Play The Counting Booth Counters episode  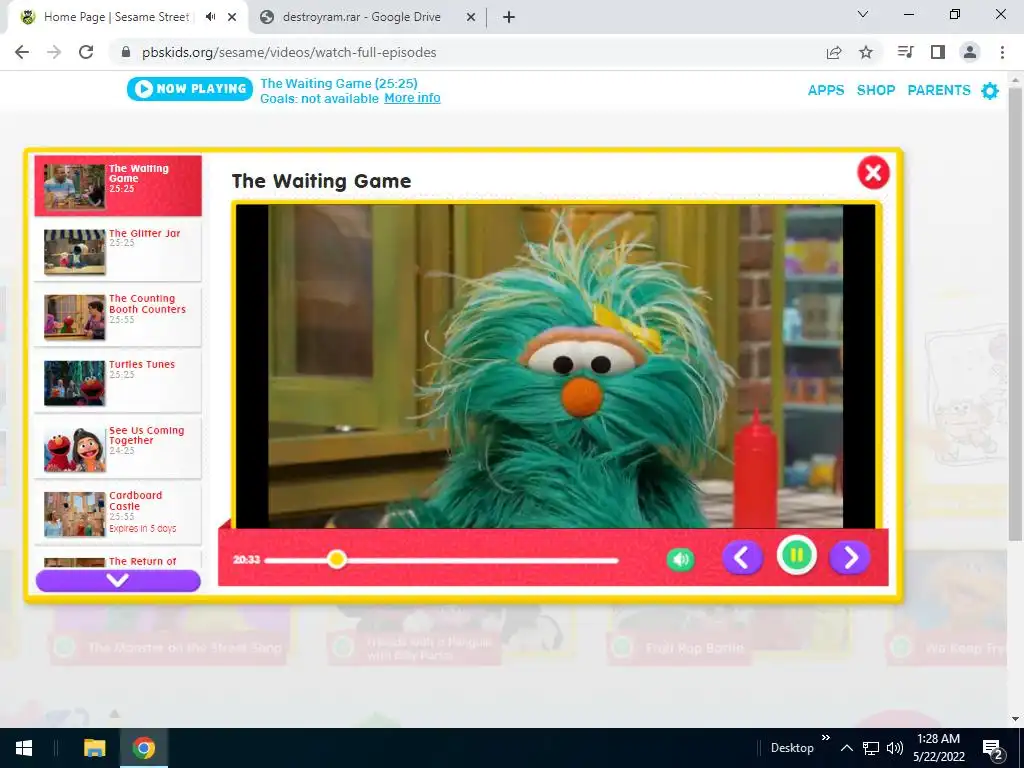tap(118, 317)
